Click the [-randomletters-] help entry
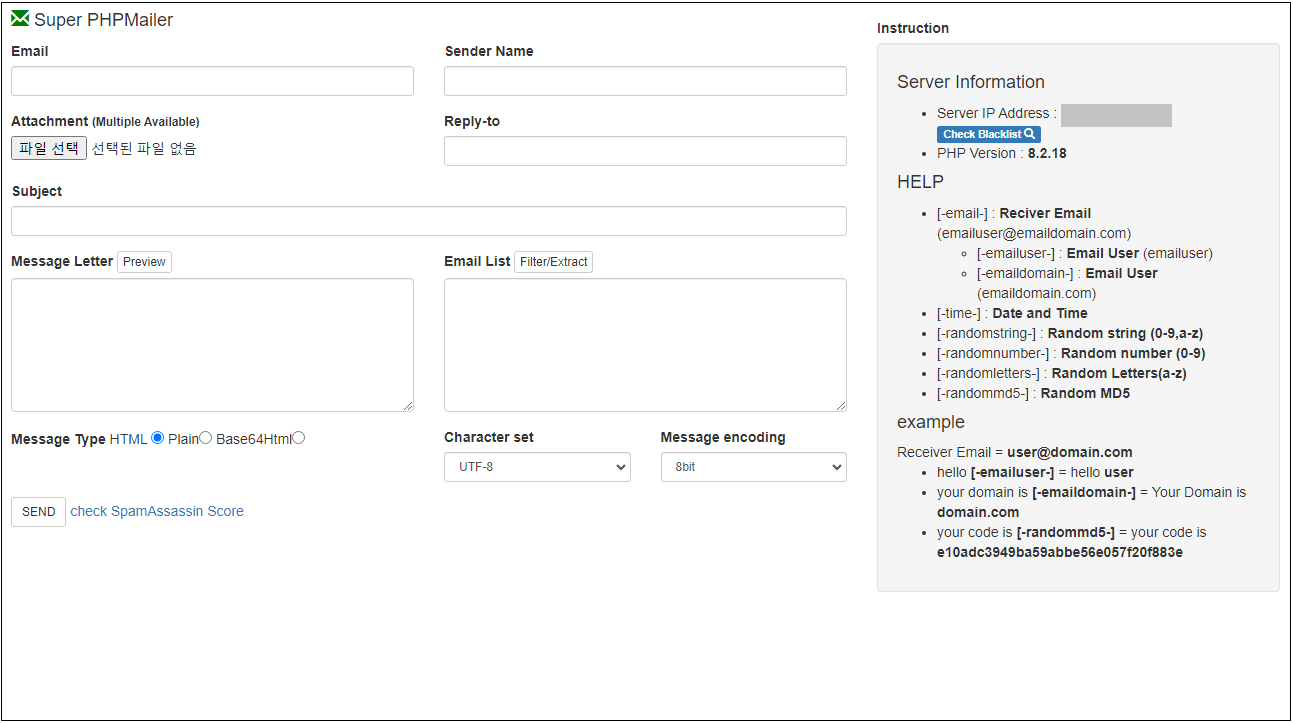Image resolution: width=1293 pixels, height=723 pixels. point(1062,373)
